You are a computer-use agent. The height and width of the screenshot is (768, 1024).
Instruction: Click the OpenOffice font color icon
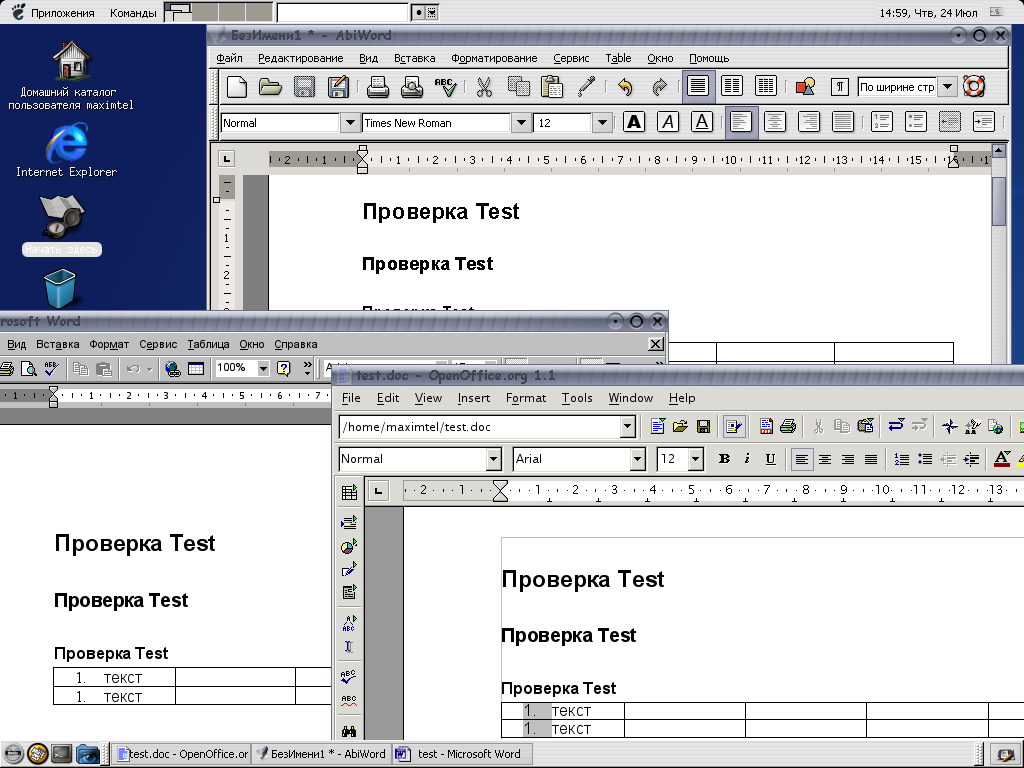point(1001,459)
